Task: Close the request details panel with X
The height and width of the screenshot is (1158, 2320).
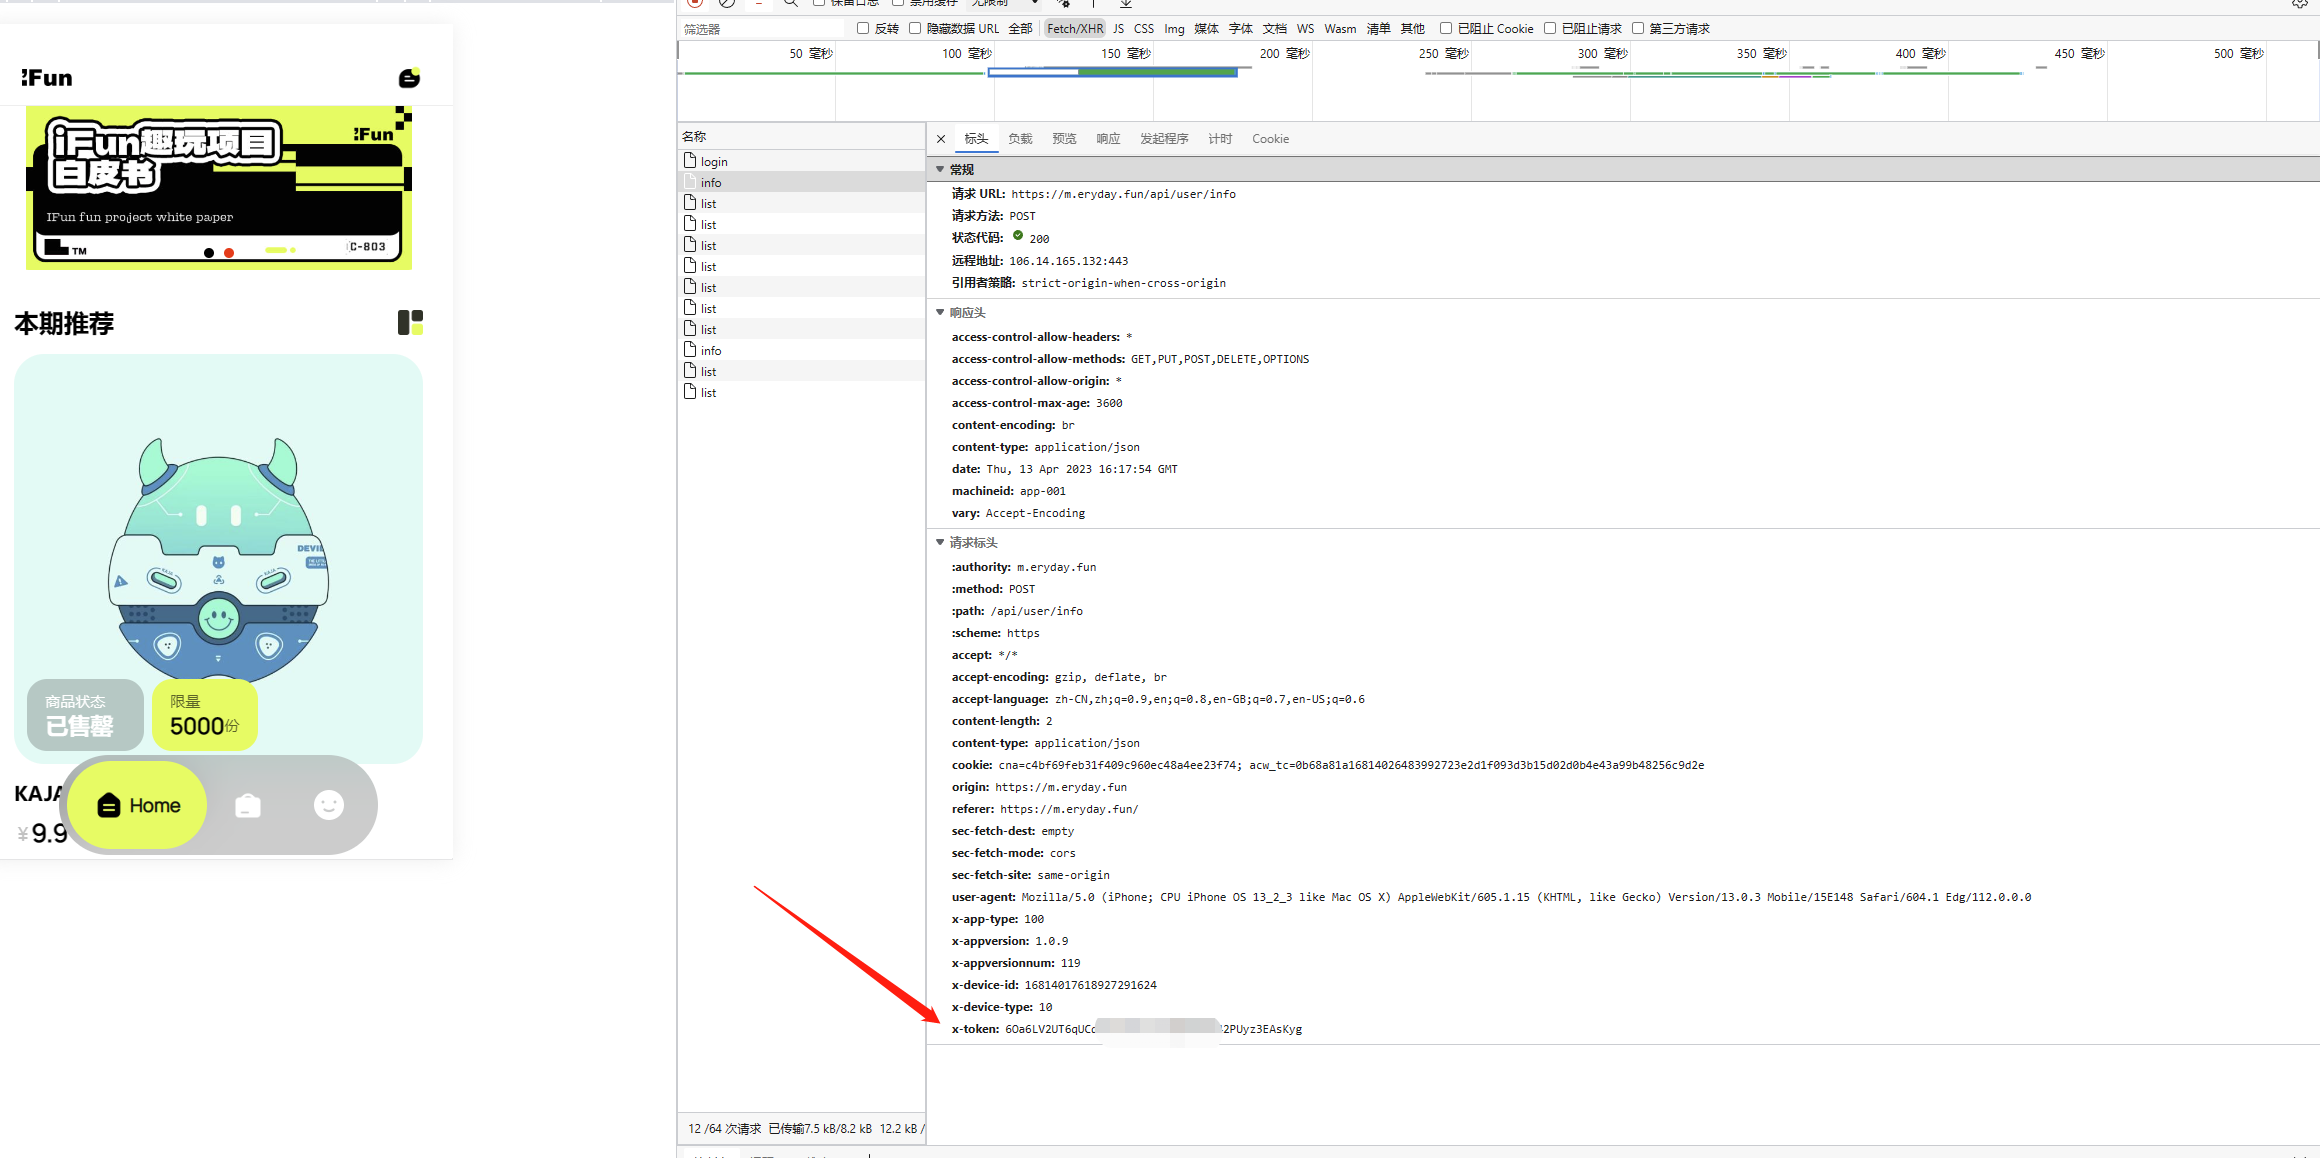Action: click(941, 139)
